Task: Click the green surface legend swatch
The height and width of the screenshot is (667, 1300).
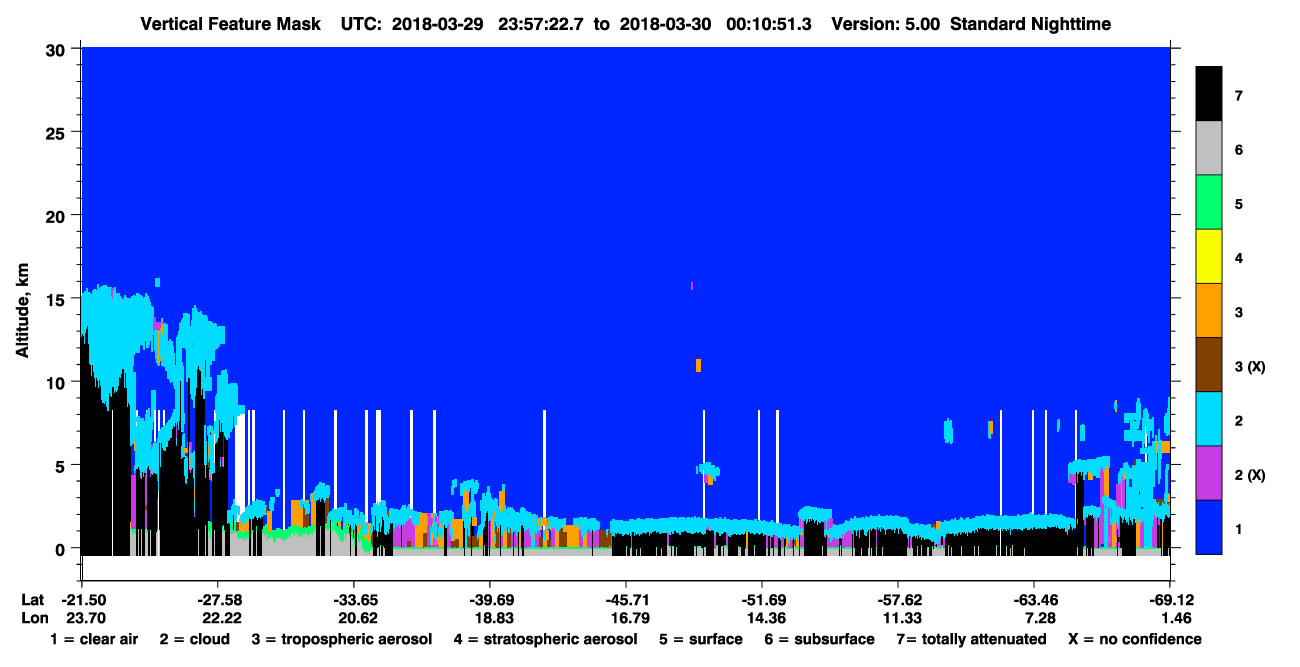Action: pyautogui.click(x=1209, y=203)
